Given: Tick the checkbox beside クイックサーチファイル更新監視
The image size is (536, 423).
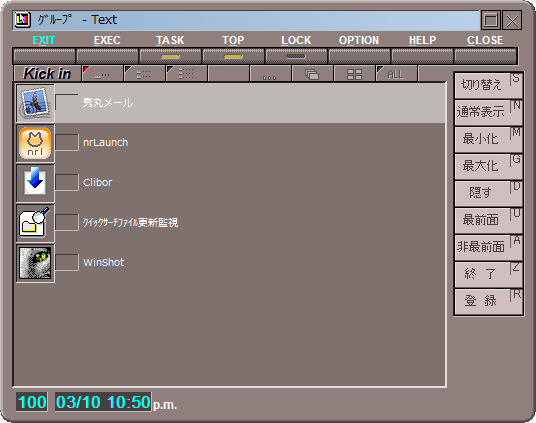Looking at the screenshot, I should click(x=67, y=222).
